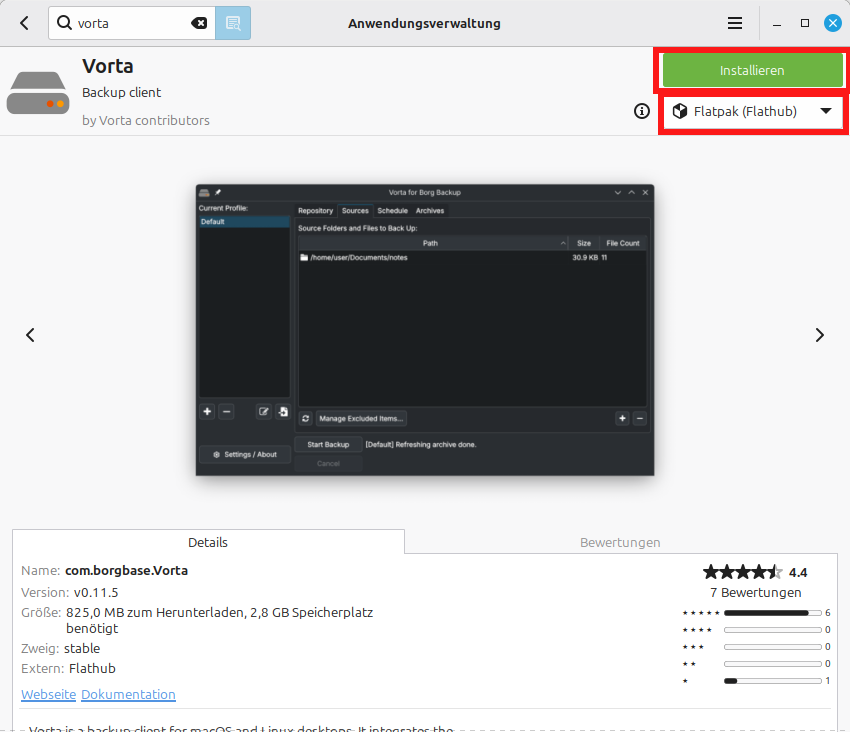Image resolution: width=850 pixels, height=732 pixels.
Task: Enlarge the Vorta screenshot preview
Action: click(x=425, y=330)
